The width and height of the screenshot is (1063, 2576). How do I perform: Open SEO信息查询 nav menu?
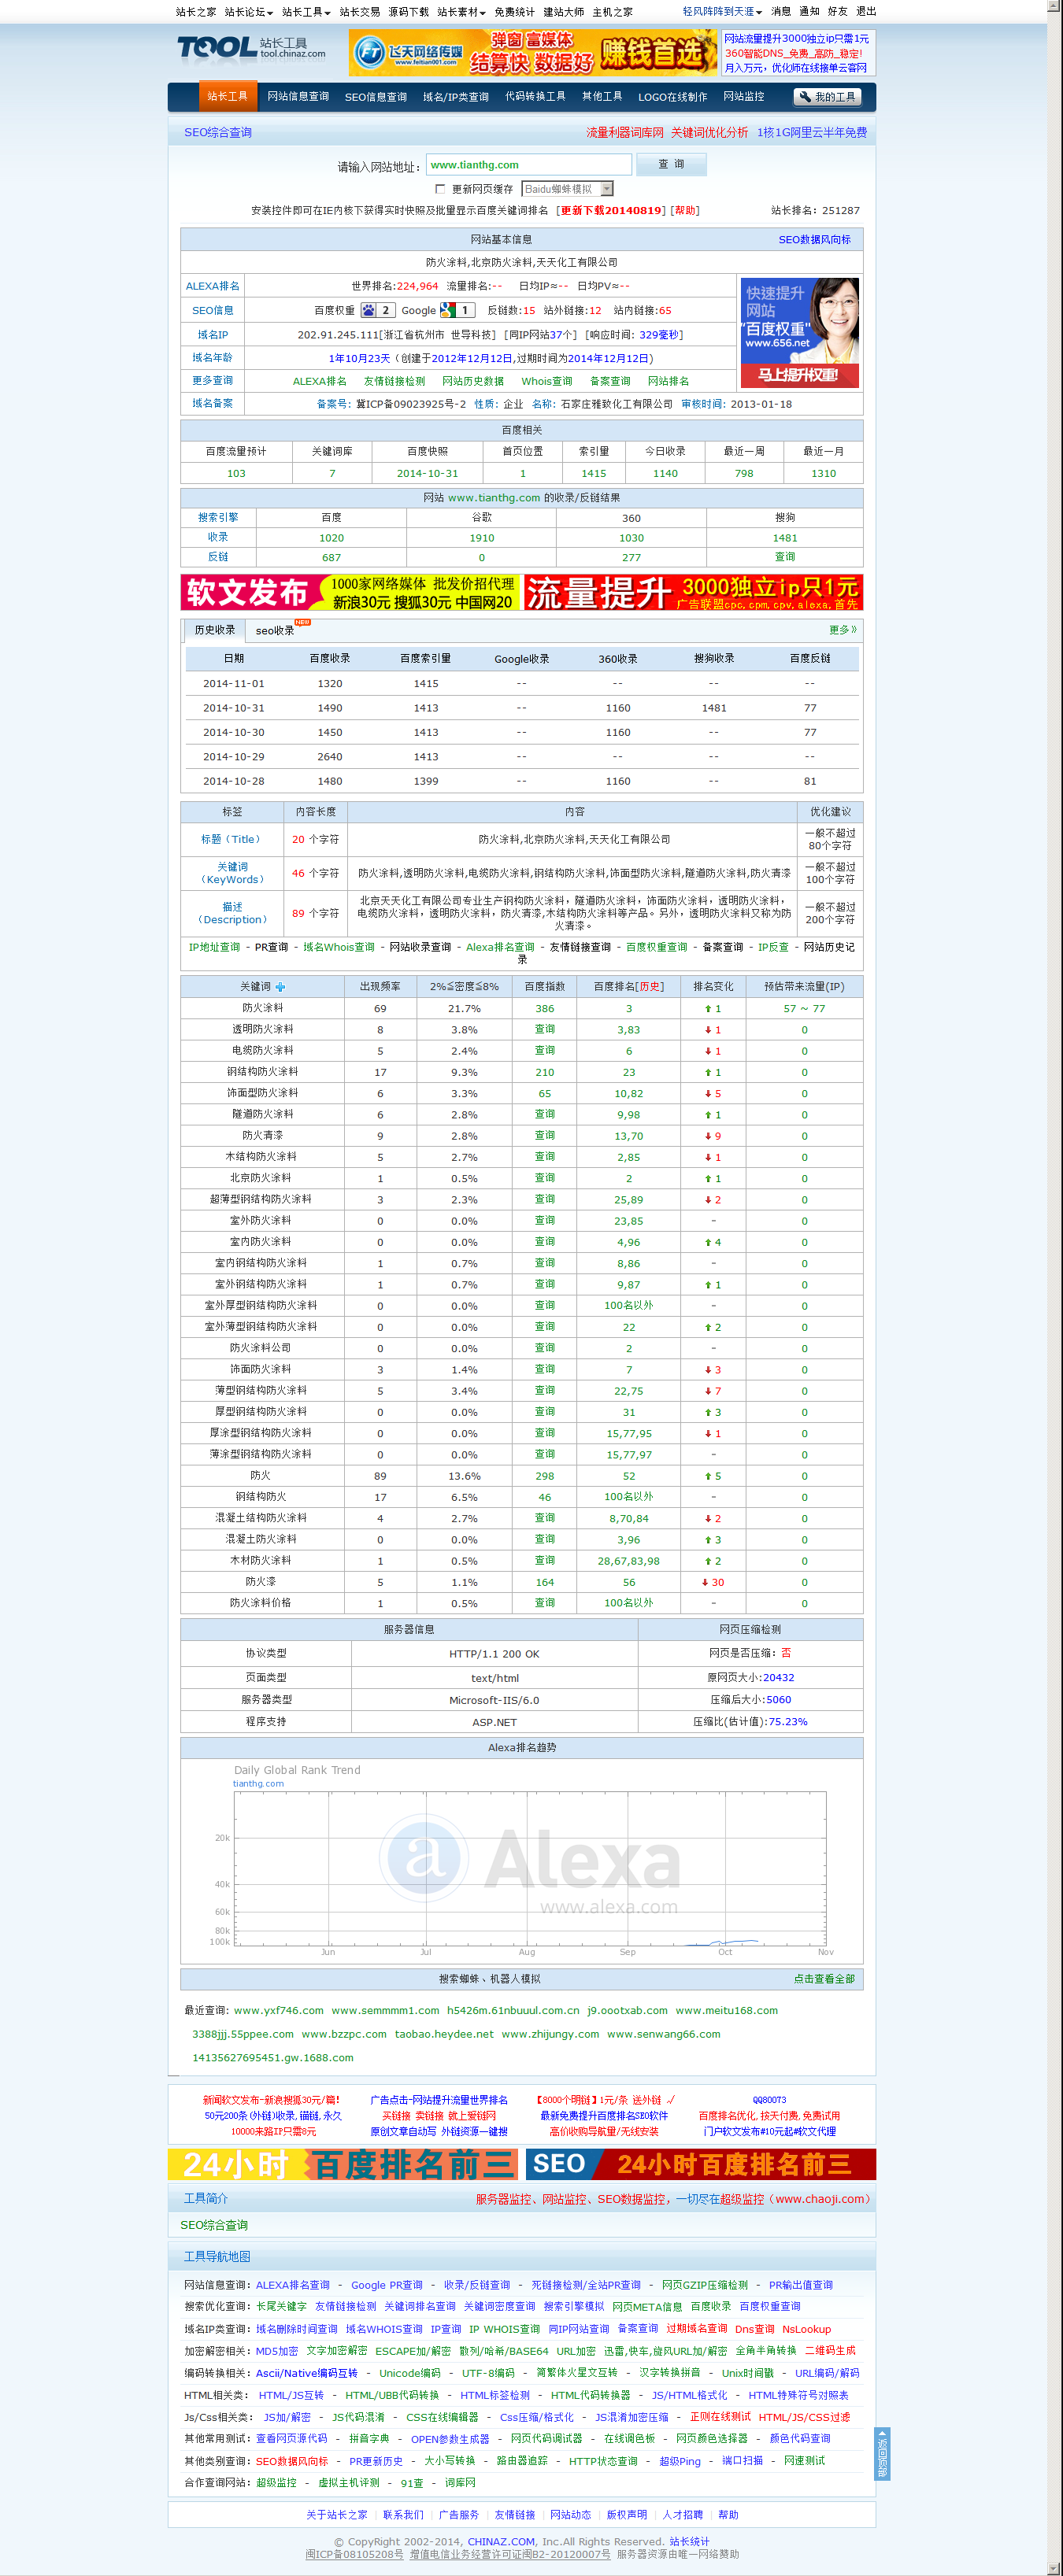tap(376, 97)
